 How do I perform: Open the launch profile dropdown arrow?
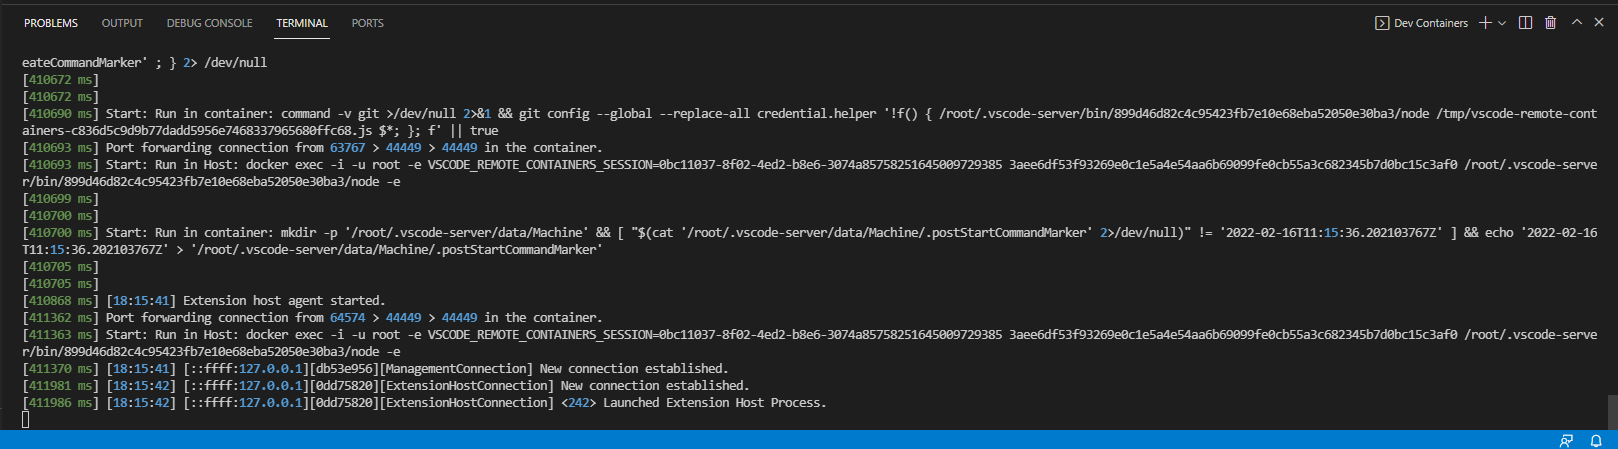[1502, 23]
